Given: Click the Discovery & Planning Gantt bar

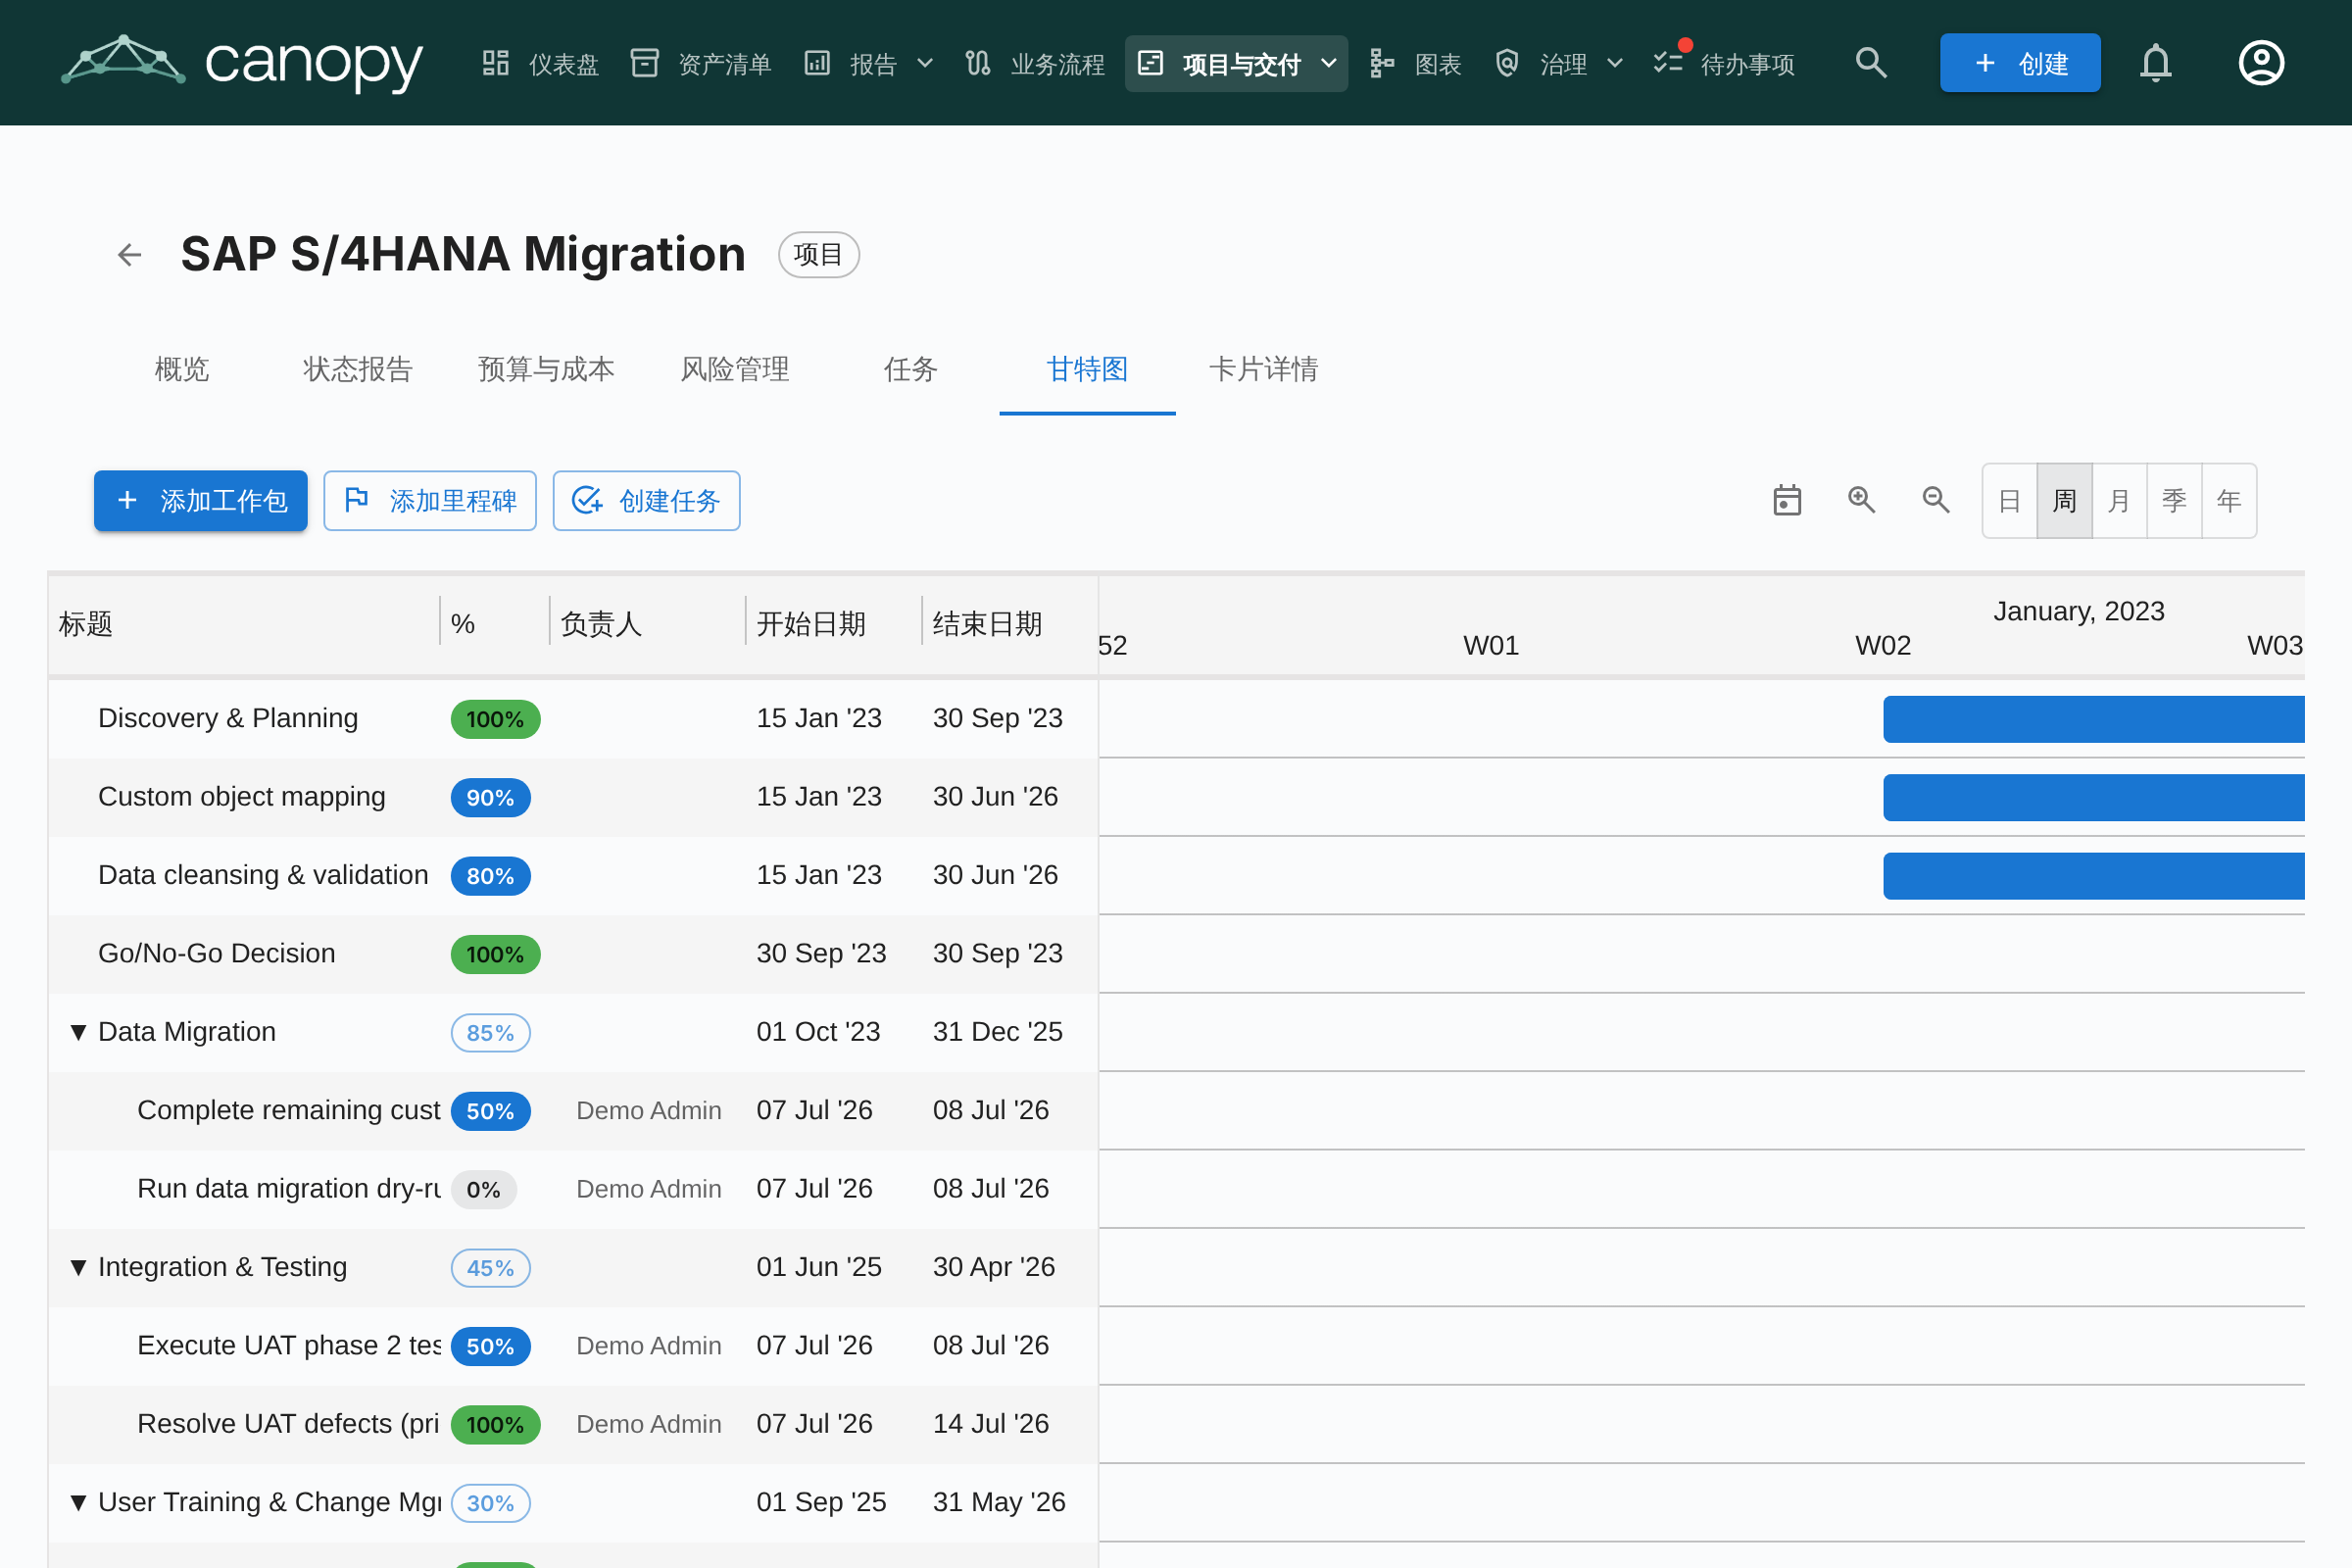Looking at the screenshot, I should pos(2093,719).
